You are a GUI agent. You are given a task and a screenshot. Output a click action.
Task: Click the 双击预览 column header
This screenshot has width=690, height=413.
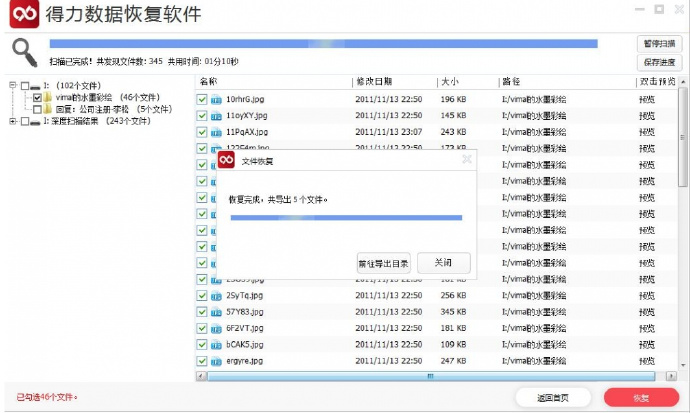[657, 81]
